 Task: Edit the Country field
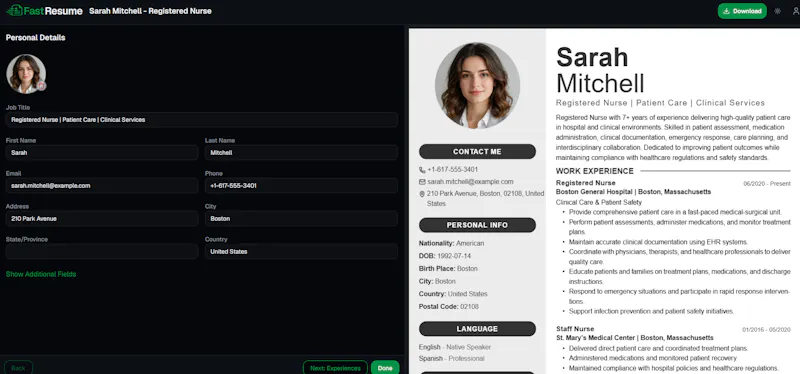click(301, 252)
